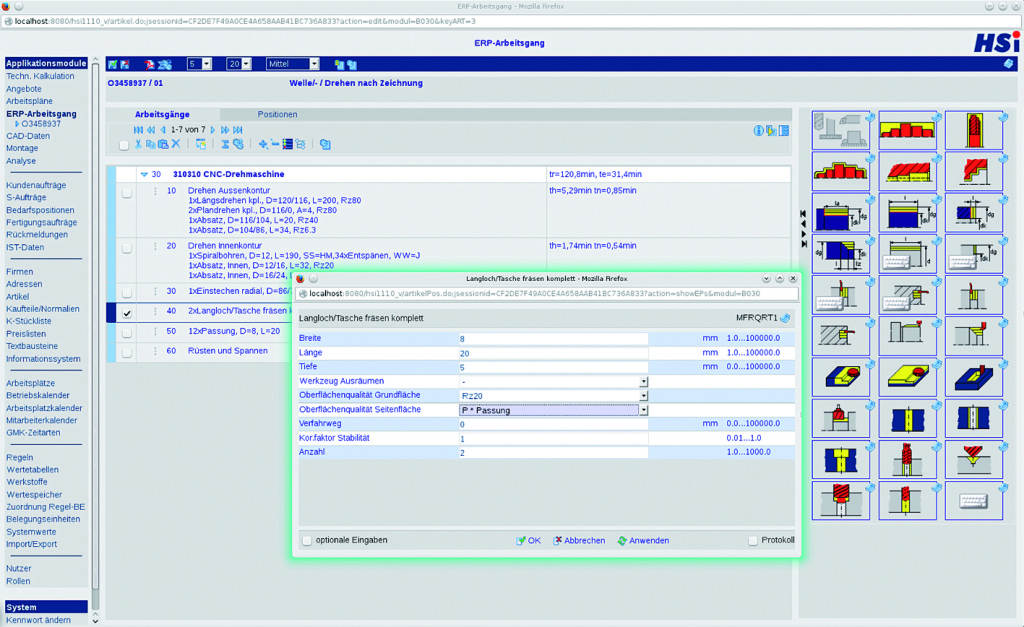Click the save icon with green checkmark
This screenshot has width=1024, height=627.
[x=112, y=64]
